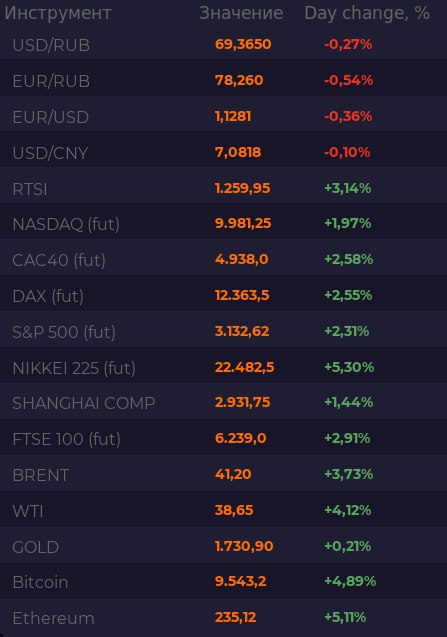Select the BRENT oil row

224,473
